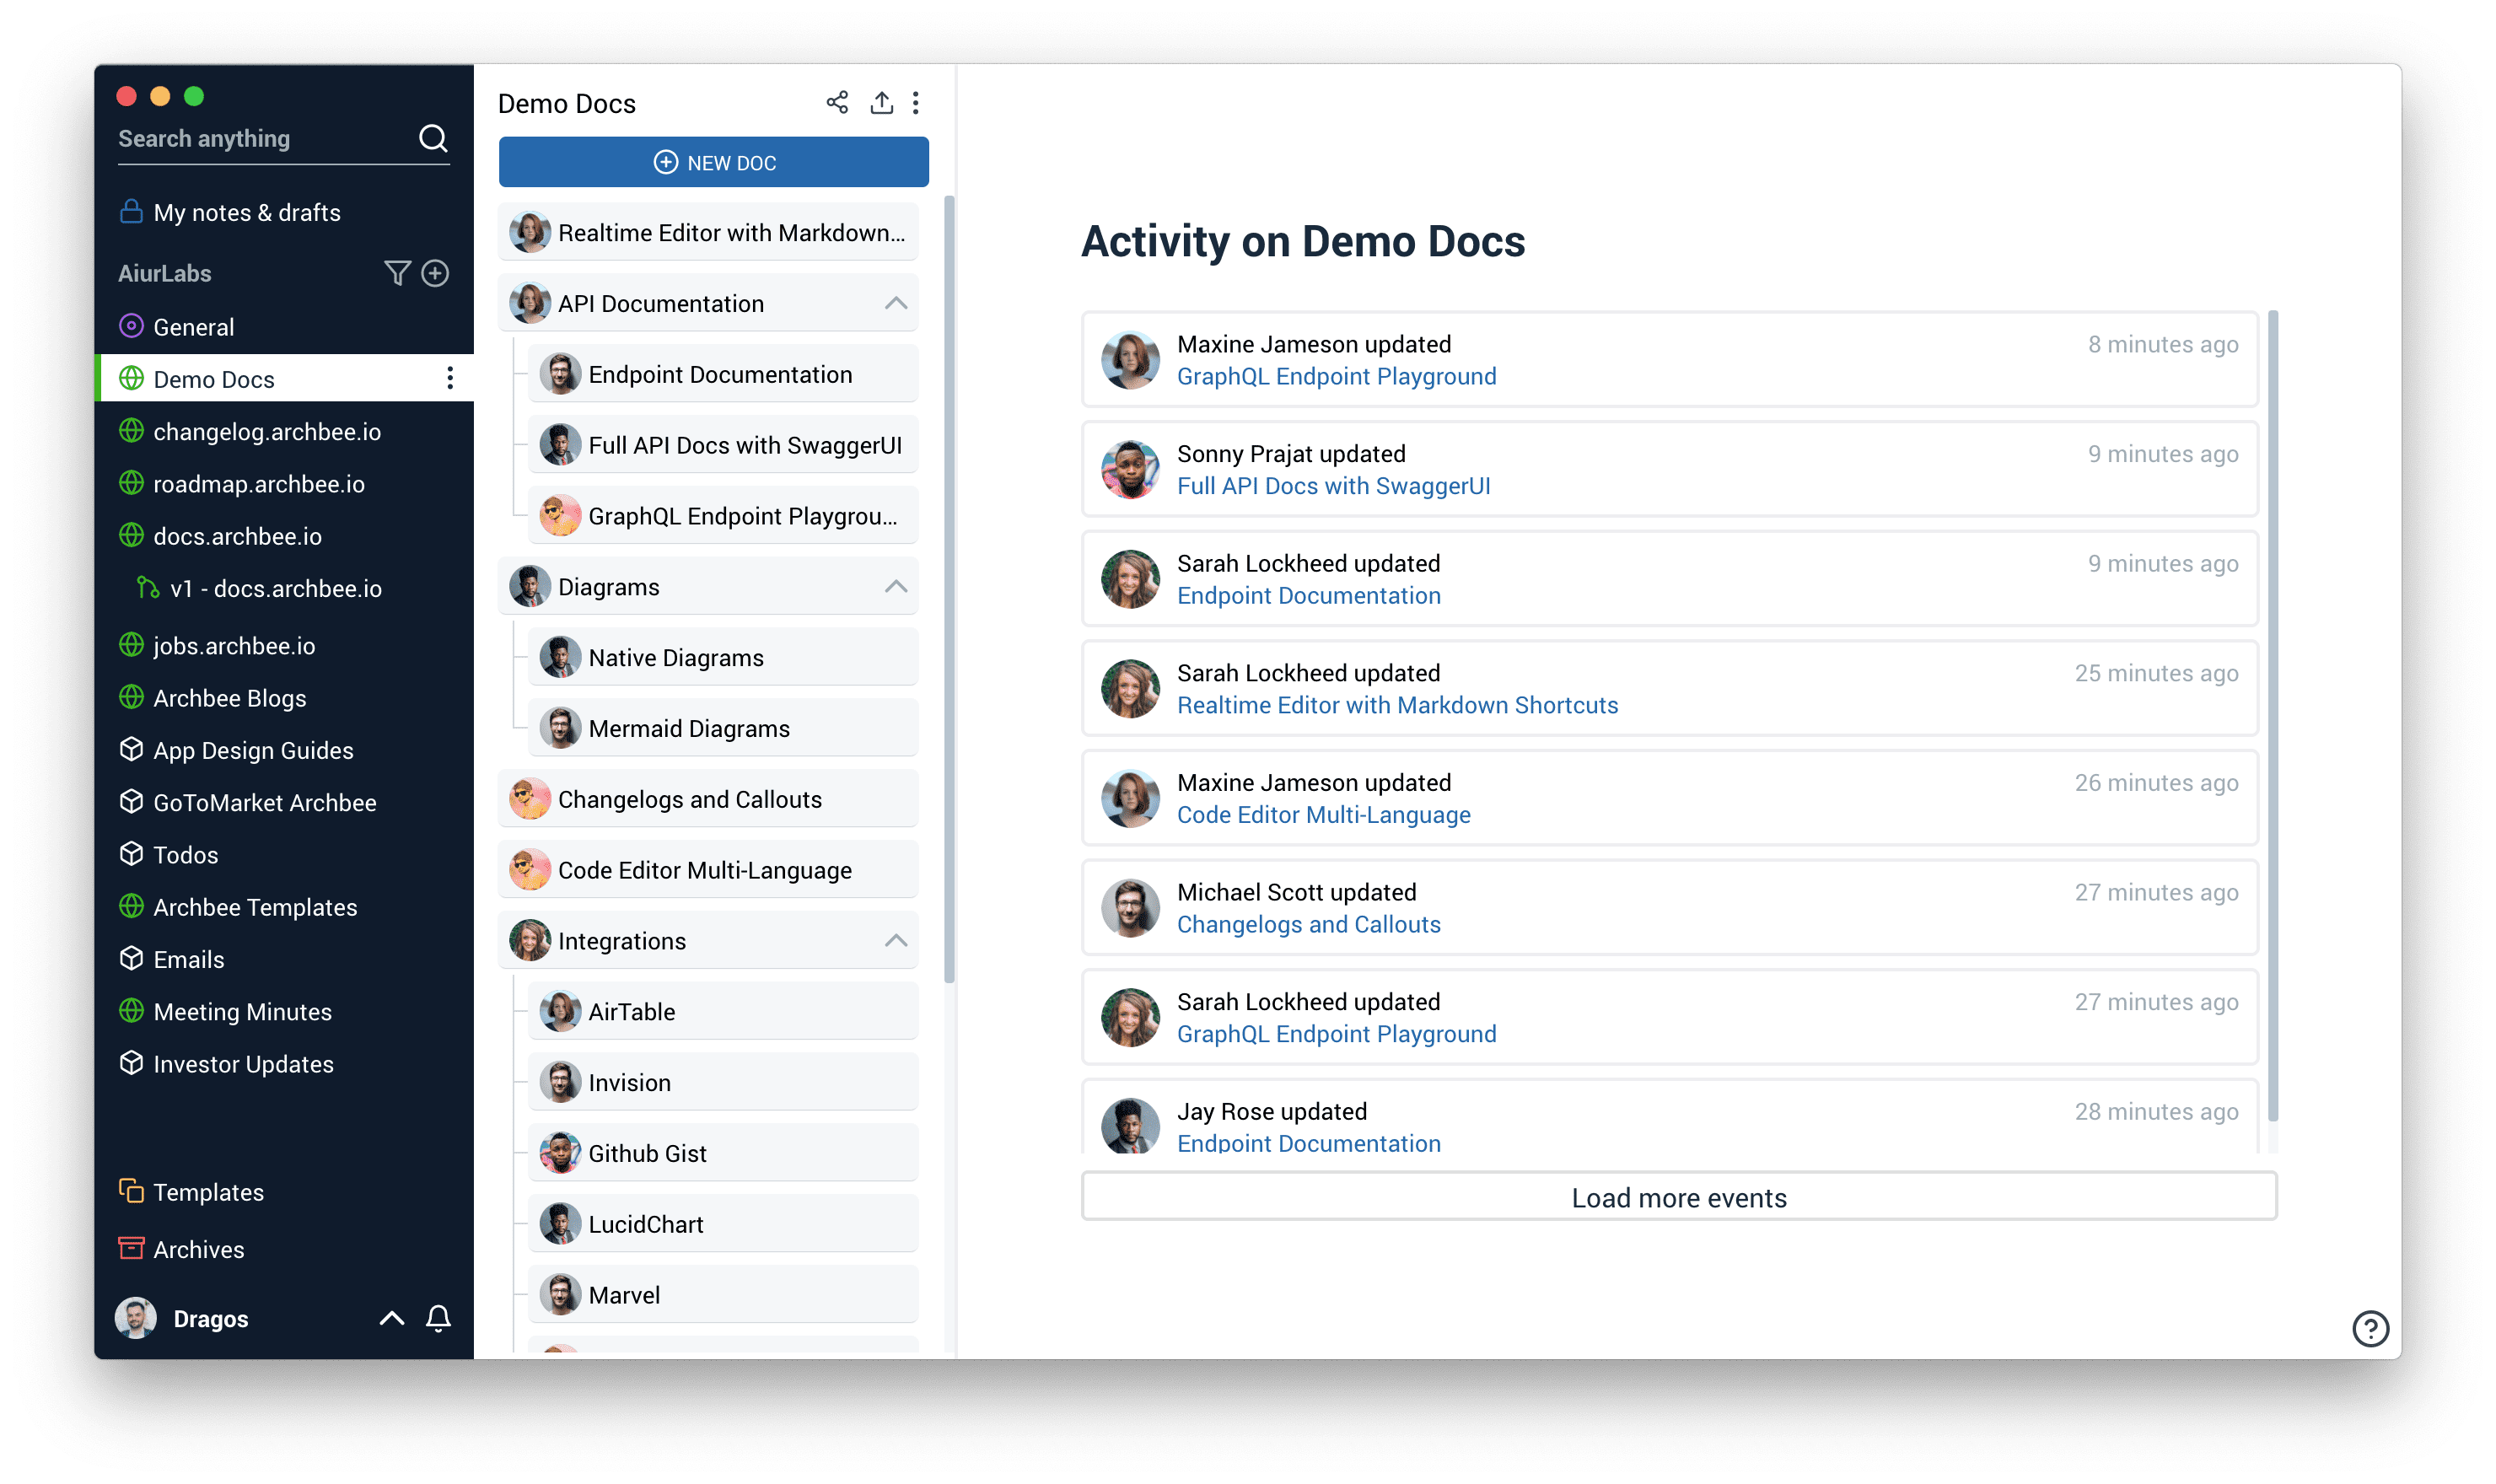Collapse the Integrations section
Viewport: 2496px width, 1484px height.
[x=899, y=940]
